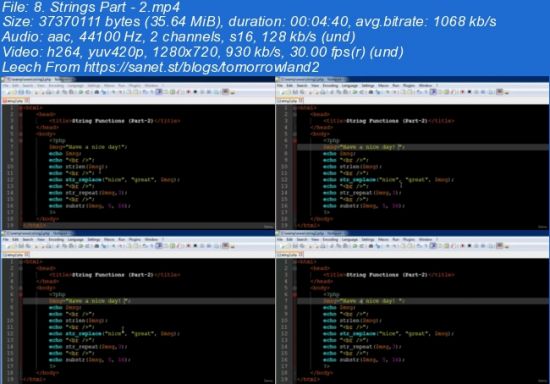Collapse html fold marker on line 1, top-left frame
550x384 pixels.
click(21, 108)
